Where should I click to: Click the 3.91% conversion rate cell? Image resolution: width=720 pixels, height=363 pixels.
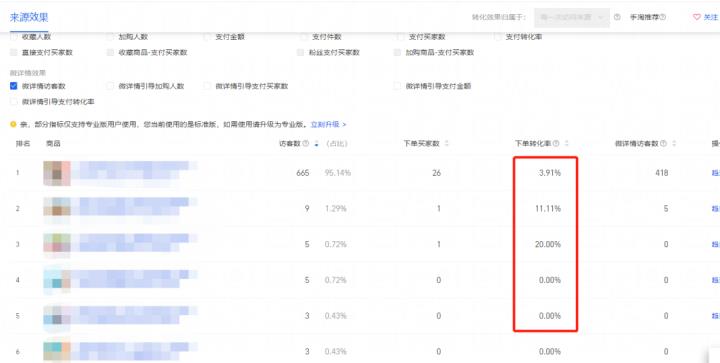click(x=550, y=173)
